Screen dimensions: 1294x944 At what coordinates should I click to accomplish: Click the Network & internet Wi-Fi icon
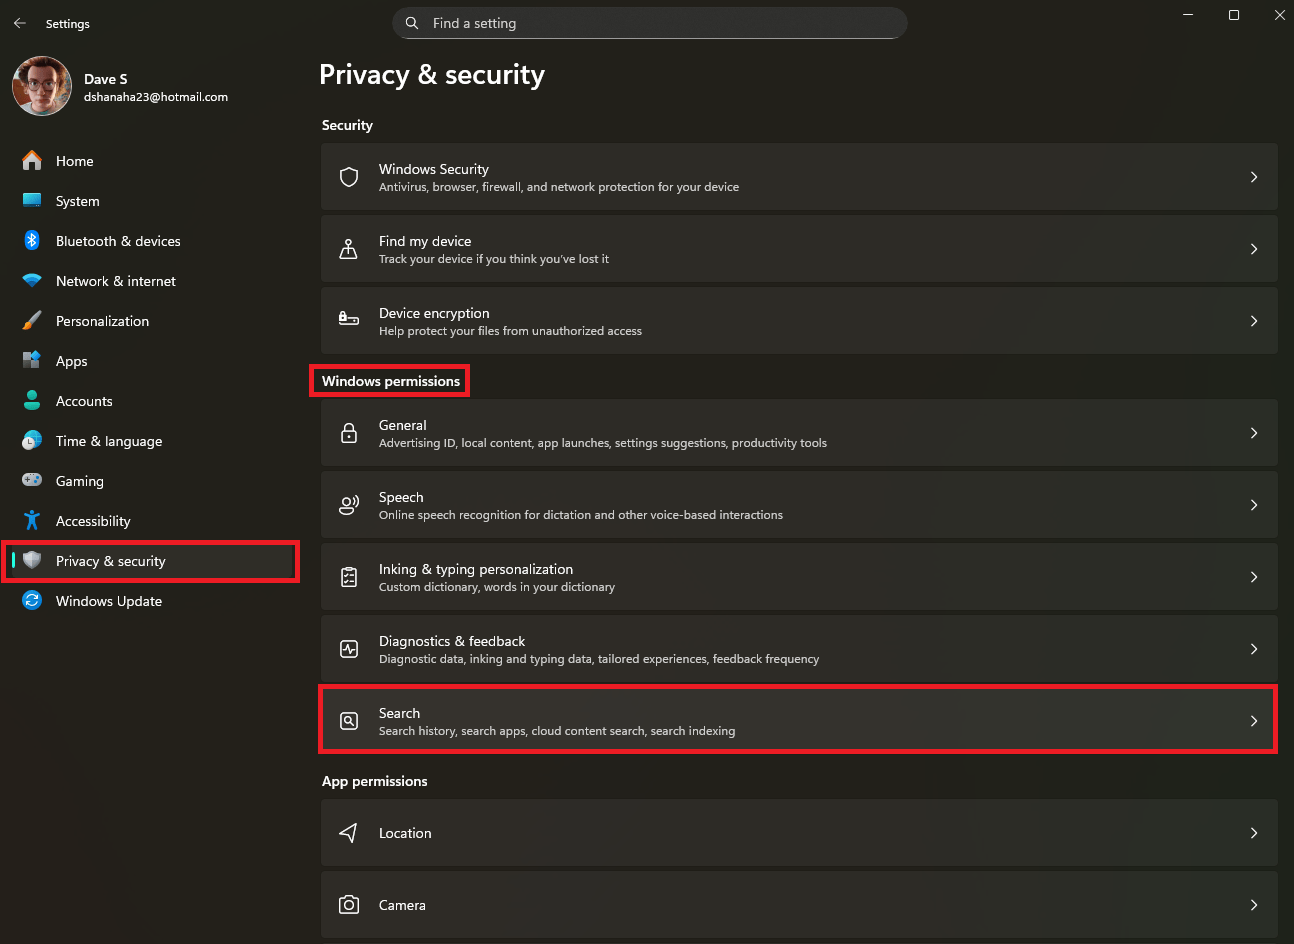(x=32, y=281)
